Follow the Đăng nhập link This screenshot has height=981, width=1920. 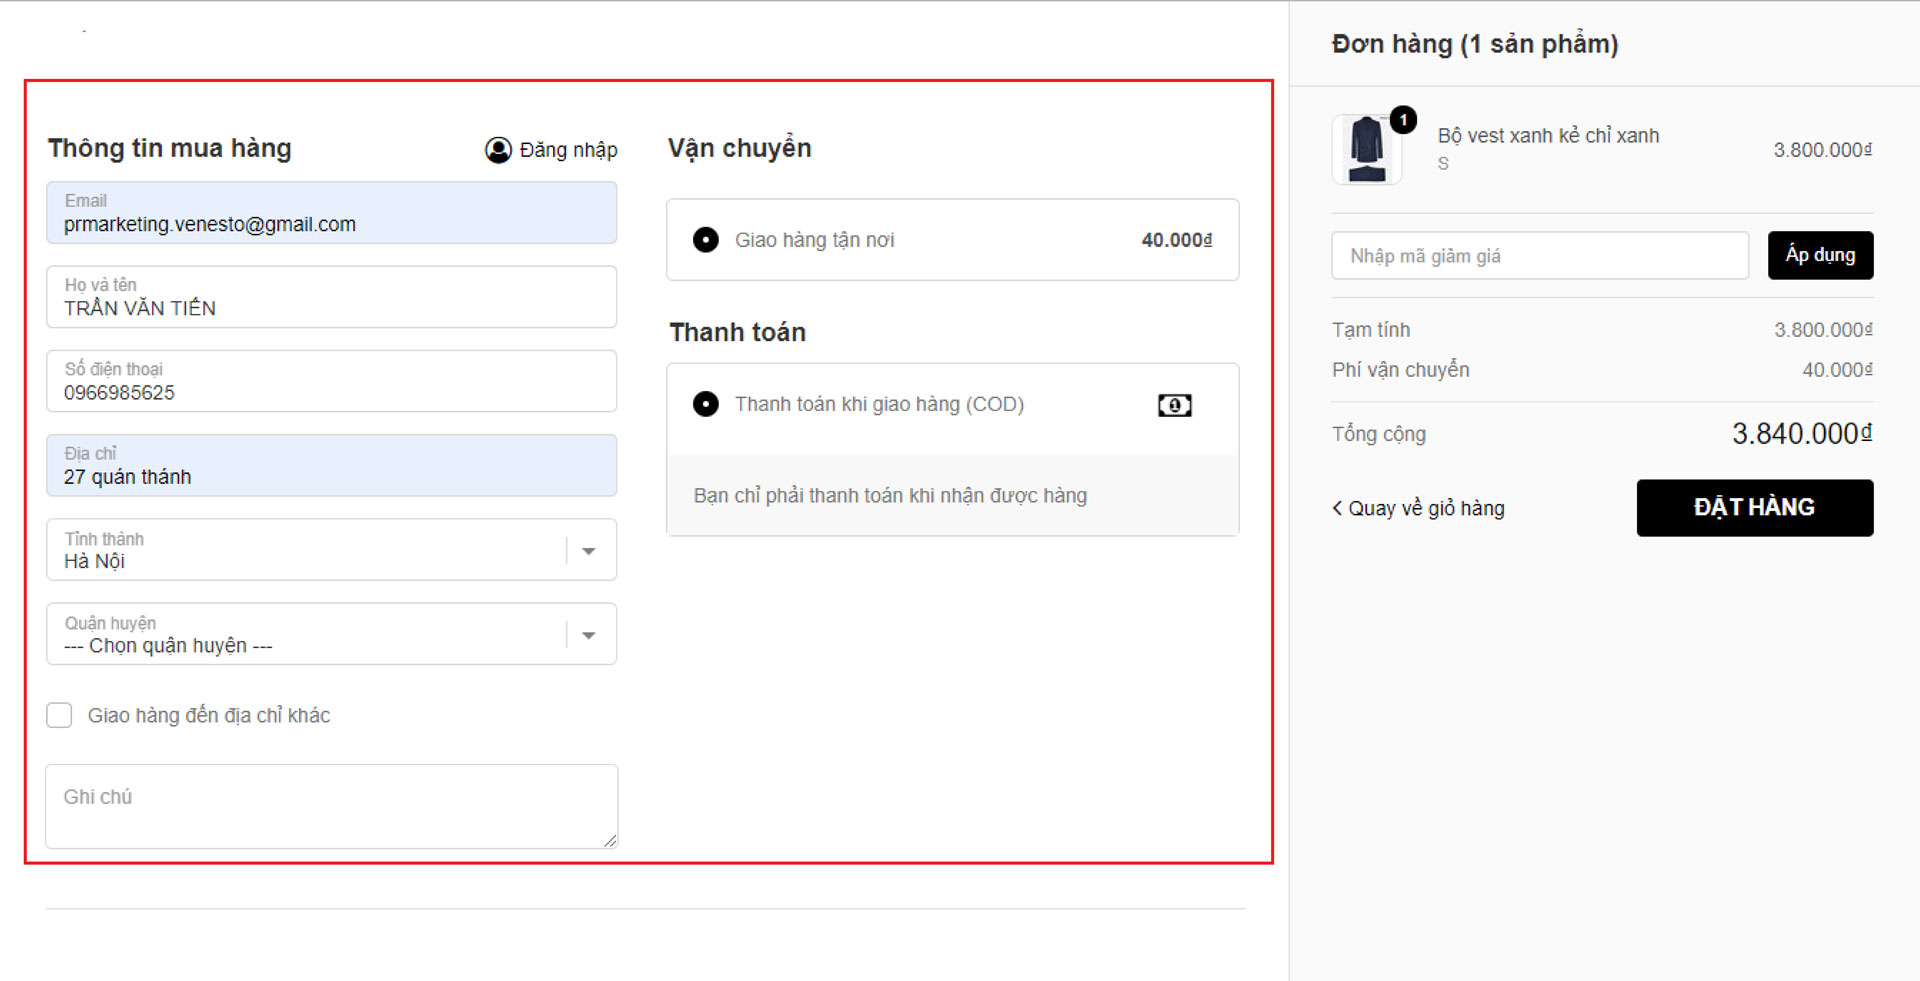click(568, 150)
